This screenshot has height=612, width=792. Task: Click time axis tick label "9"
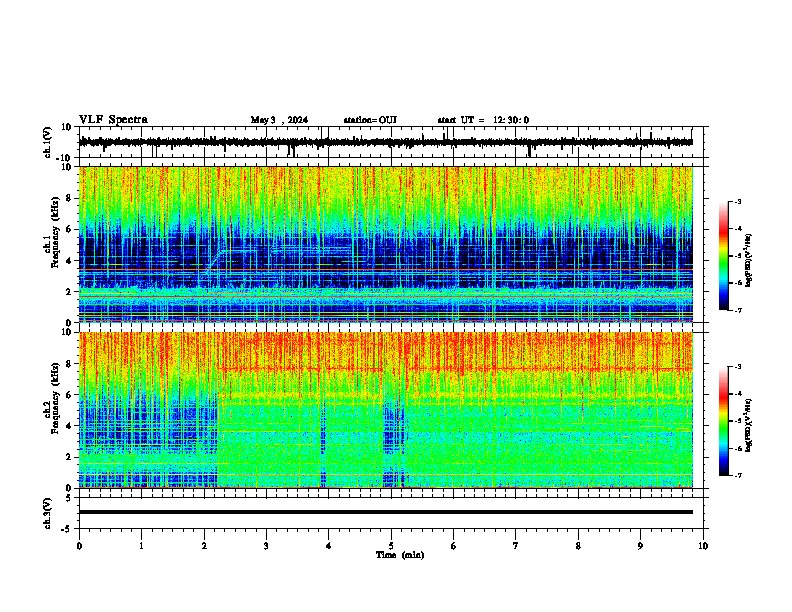[640, 546]
